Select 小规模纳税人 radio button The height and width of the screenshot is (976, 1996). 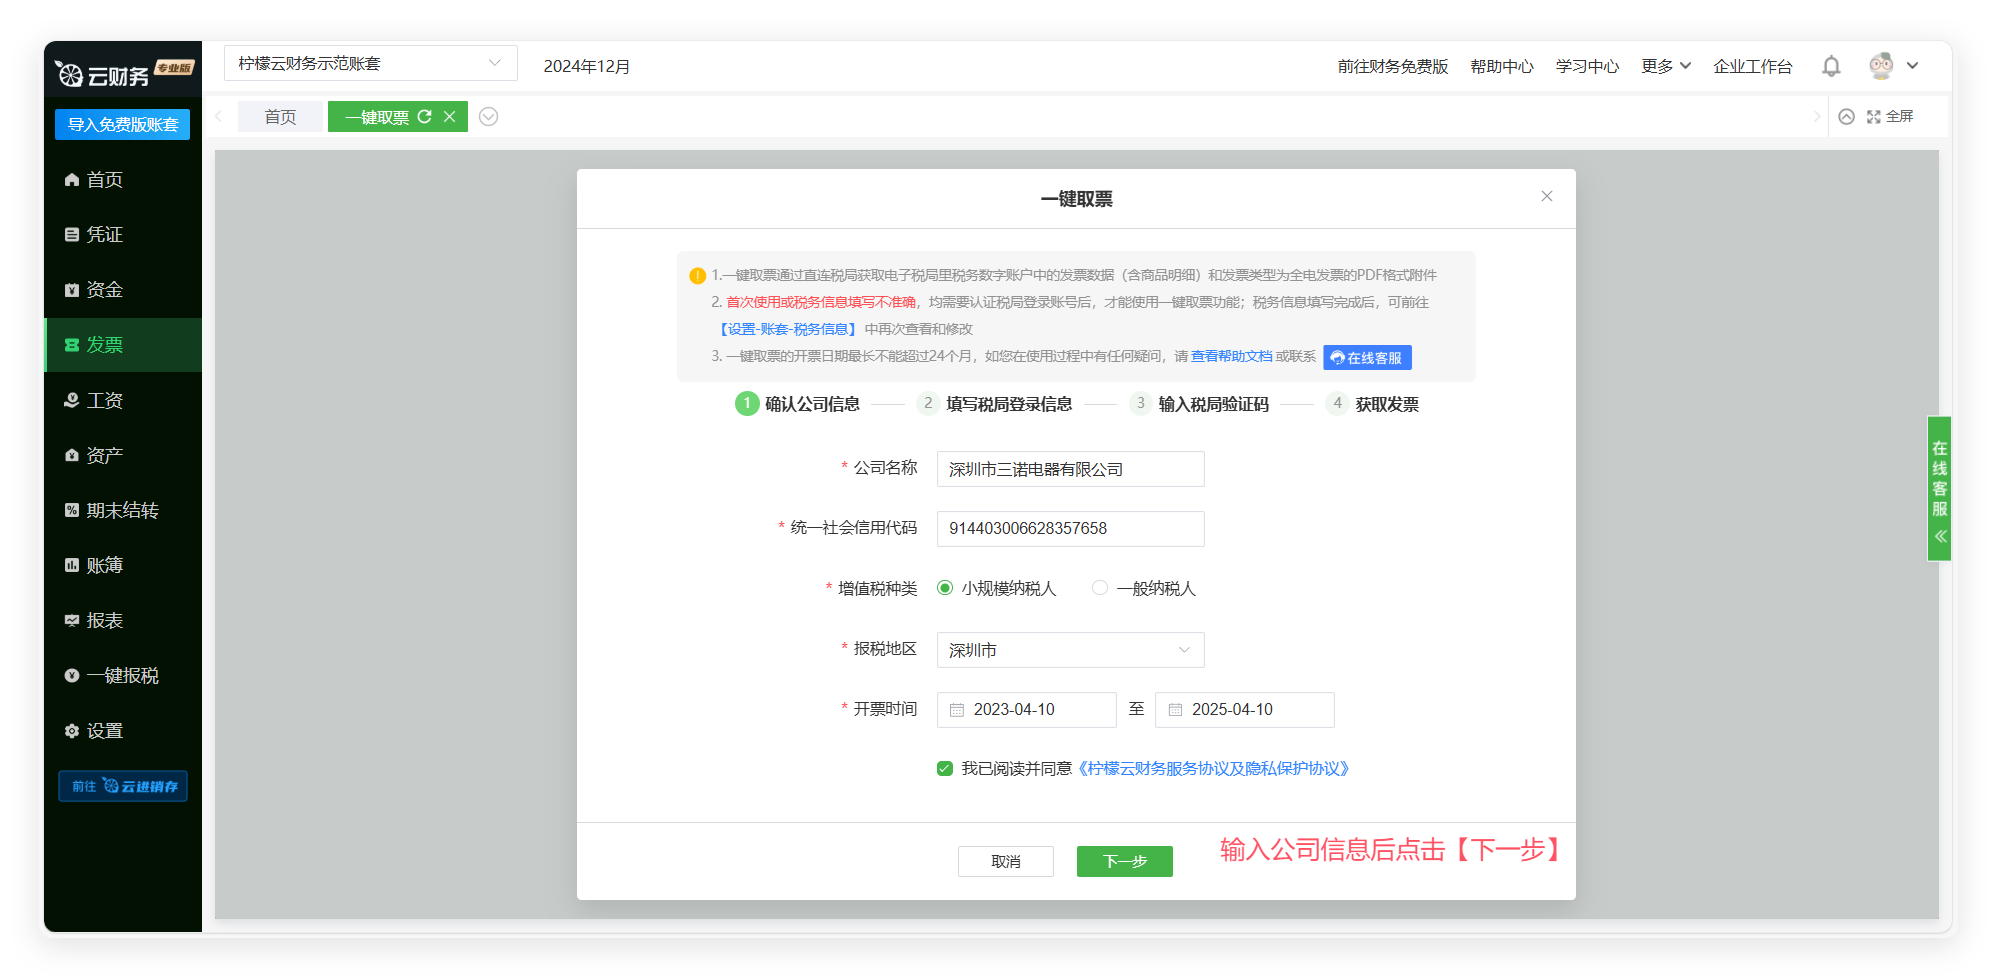tap(945, 588)
